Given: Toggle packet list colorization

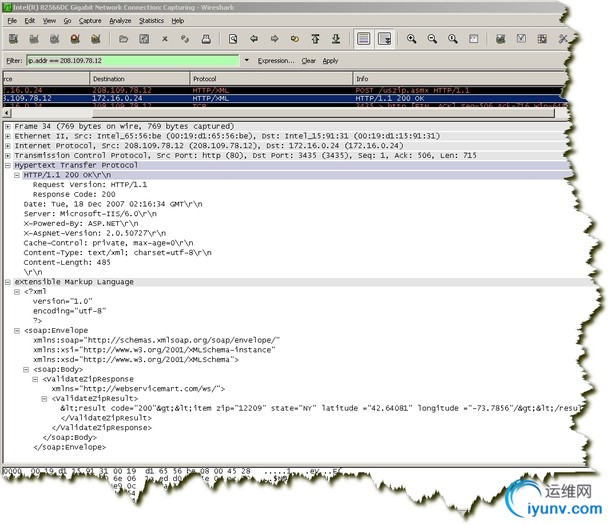Looking at the screenshot, I should point(363,39).
